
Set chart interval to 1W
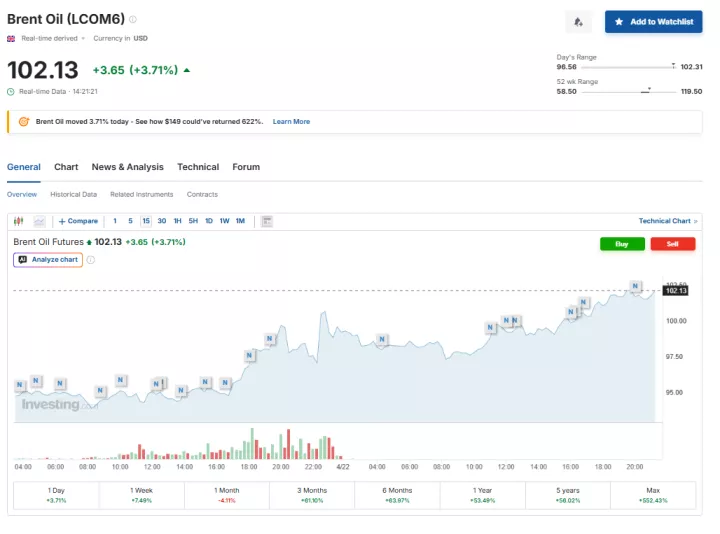pyautogui.click(x=224, y=221)
